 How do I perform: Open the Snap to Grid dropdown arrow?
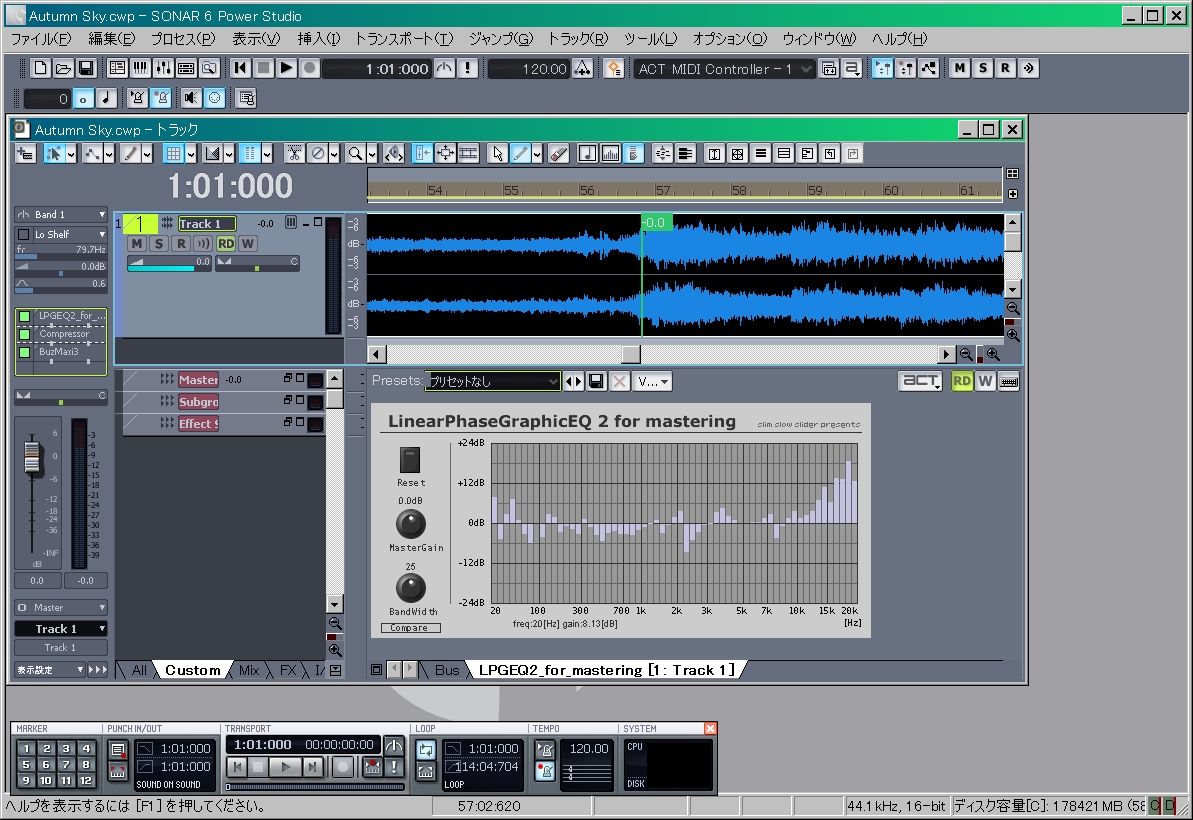point(191,154)
